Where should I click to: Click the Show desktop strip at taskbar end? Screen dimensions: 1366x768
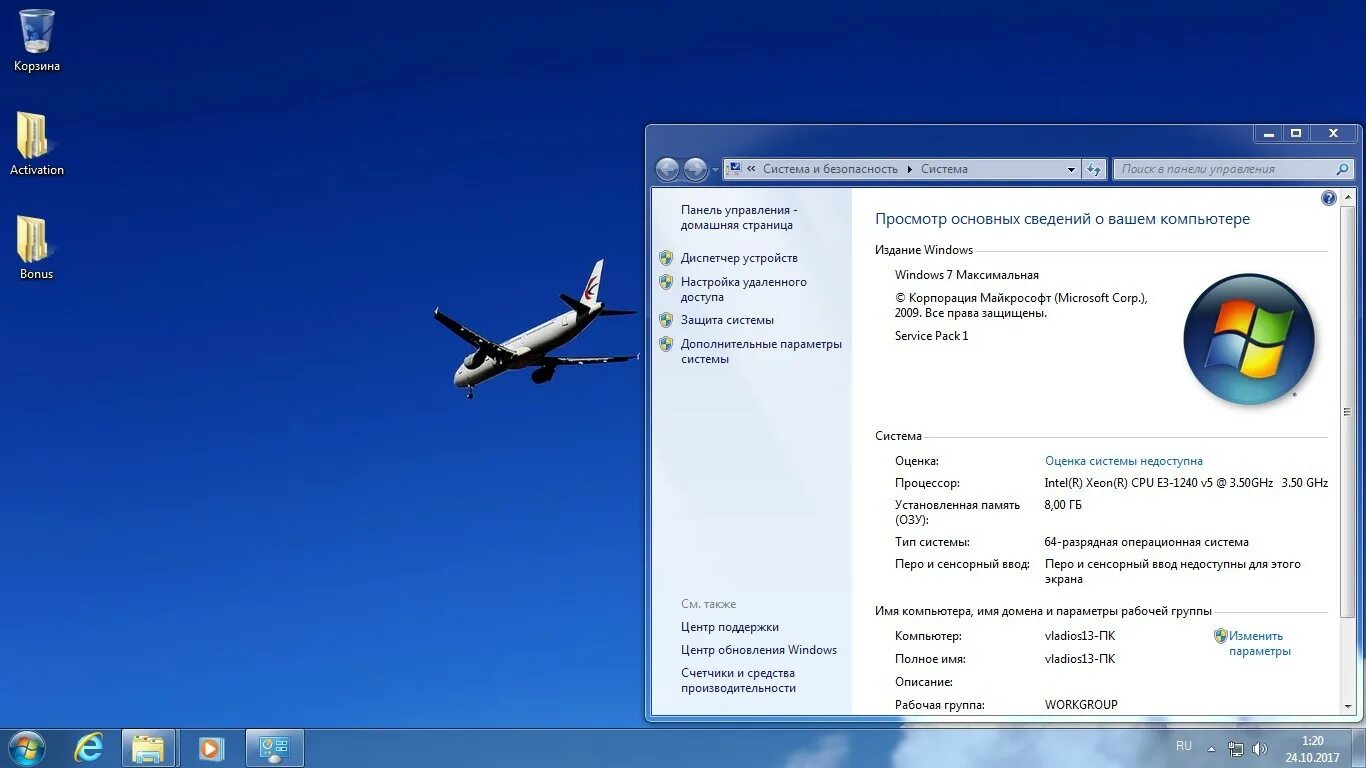click(x=1359, y=748)
